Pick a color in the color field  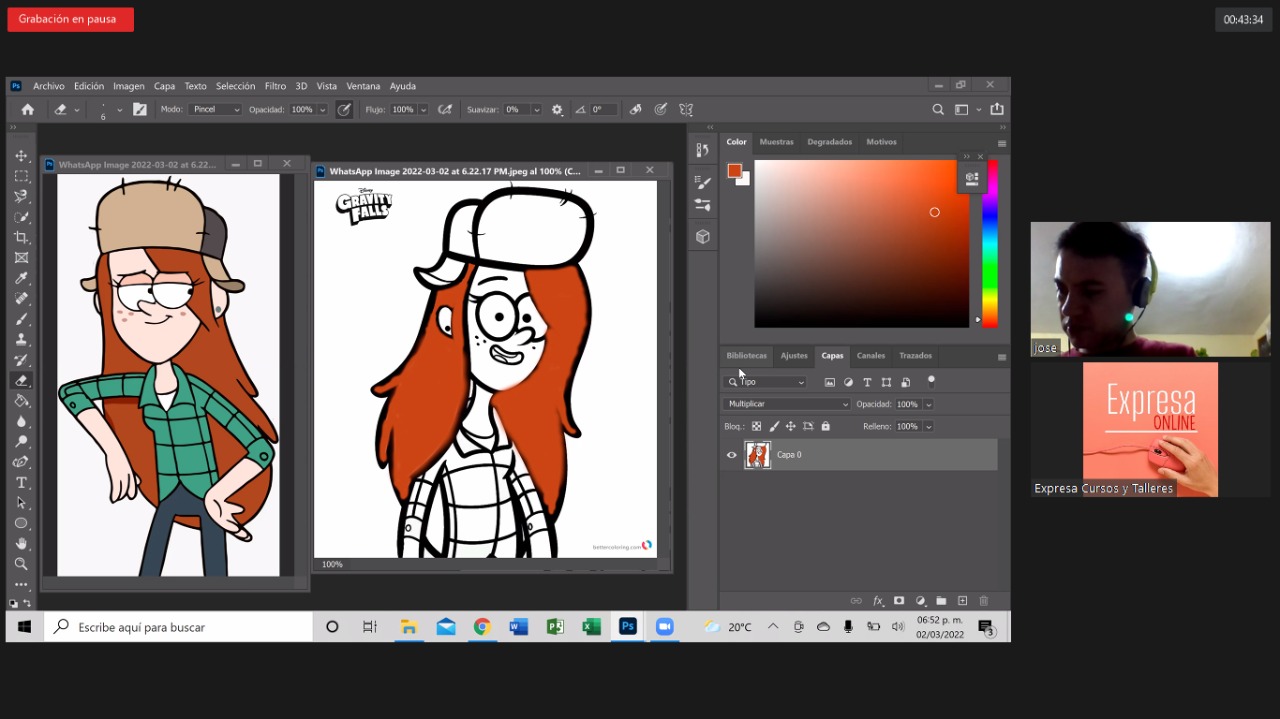tap(861, 244)
